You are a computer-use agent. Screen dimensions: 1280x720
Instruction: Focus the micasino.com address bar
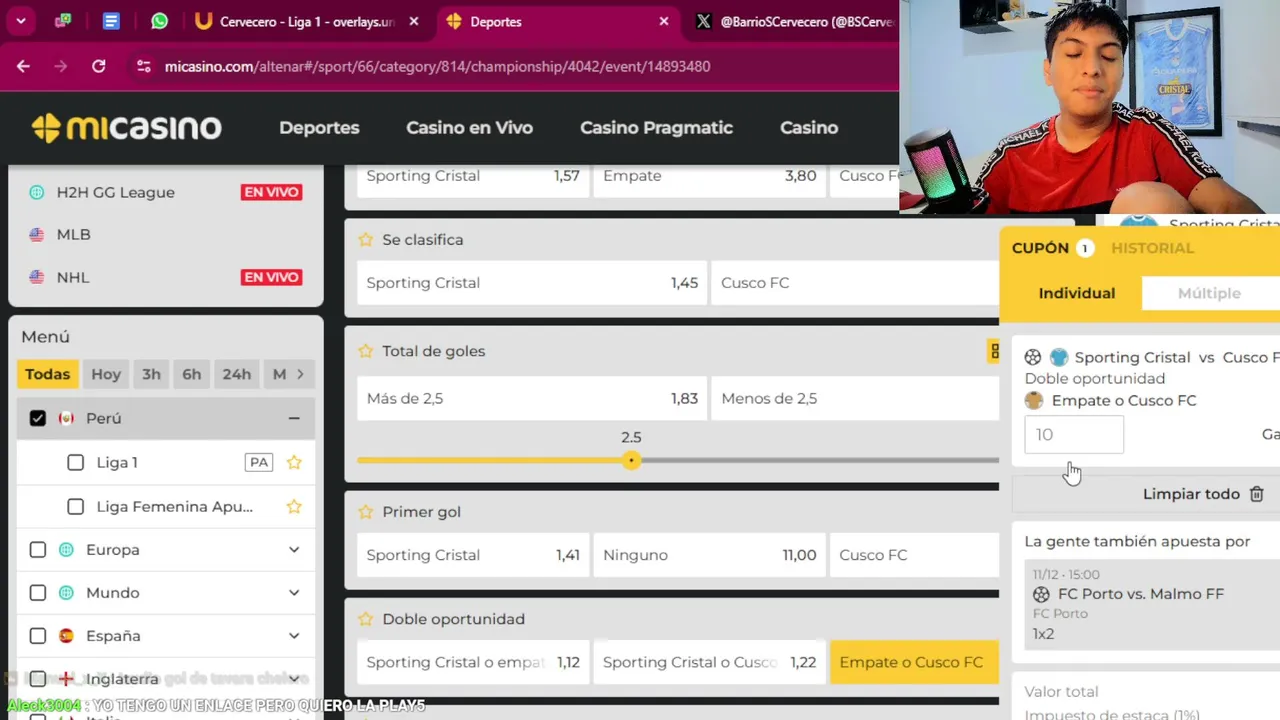[437, 66]
